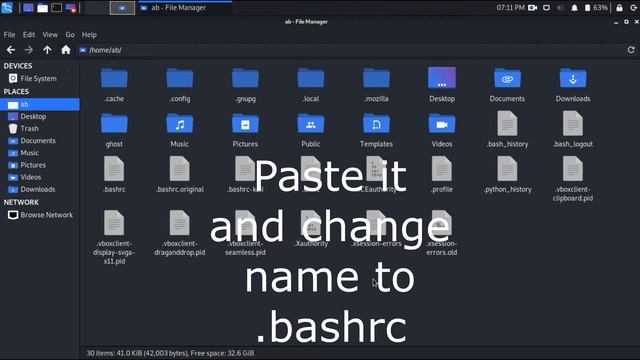
Task: Click the battery 63% indicator
Action: coord(596,8)
